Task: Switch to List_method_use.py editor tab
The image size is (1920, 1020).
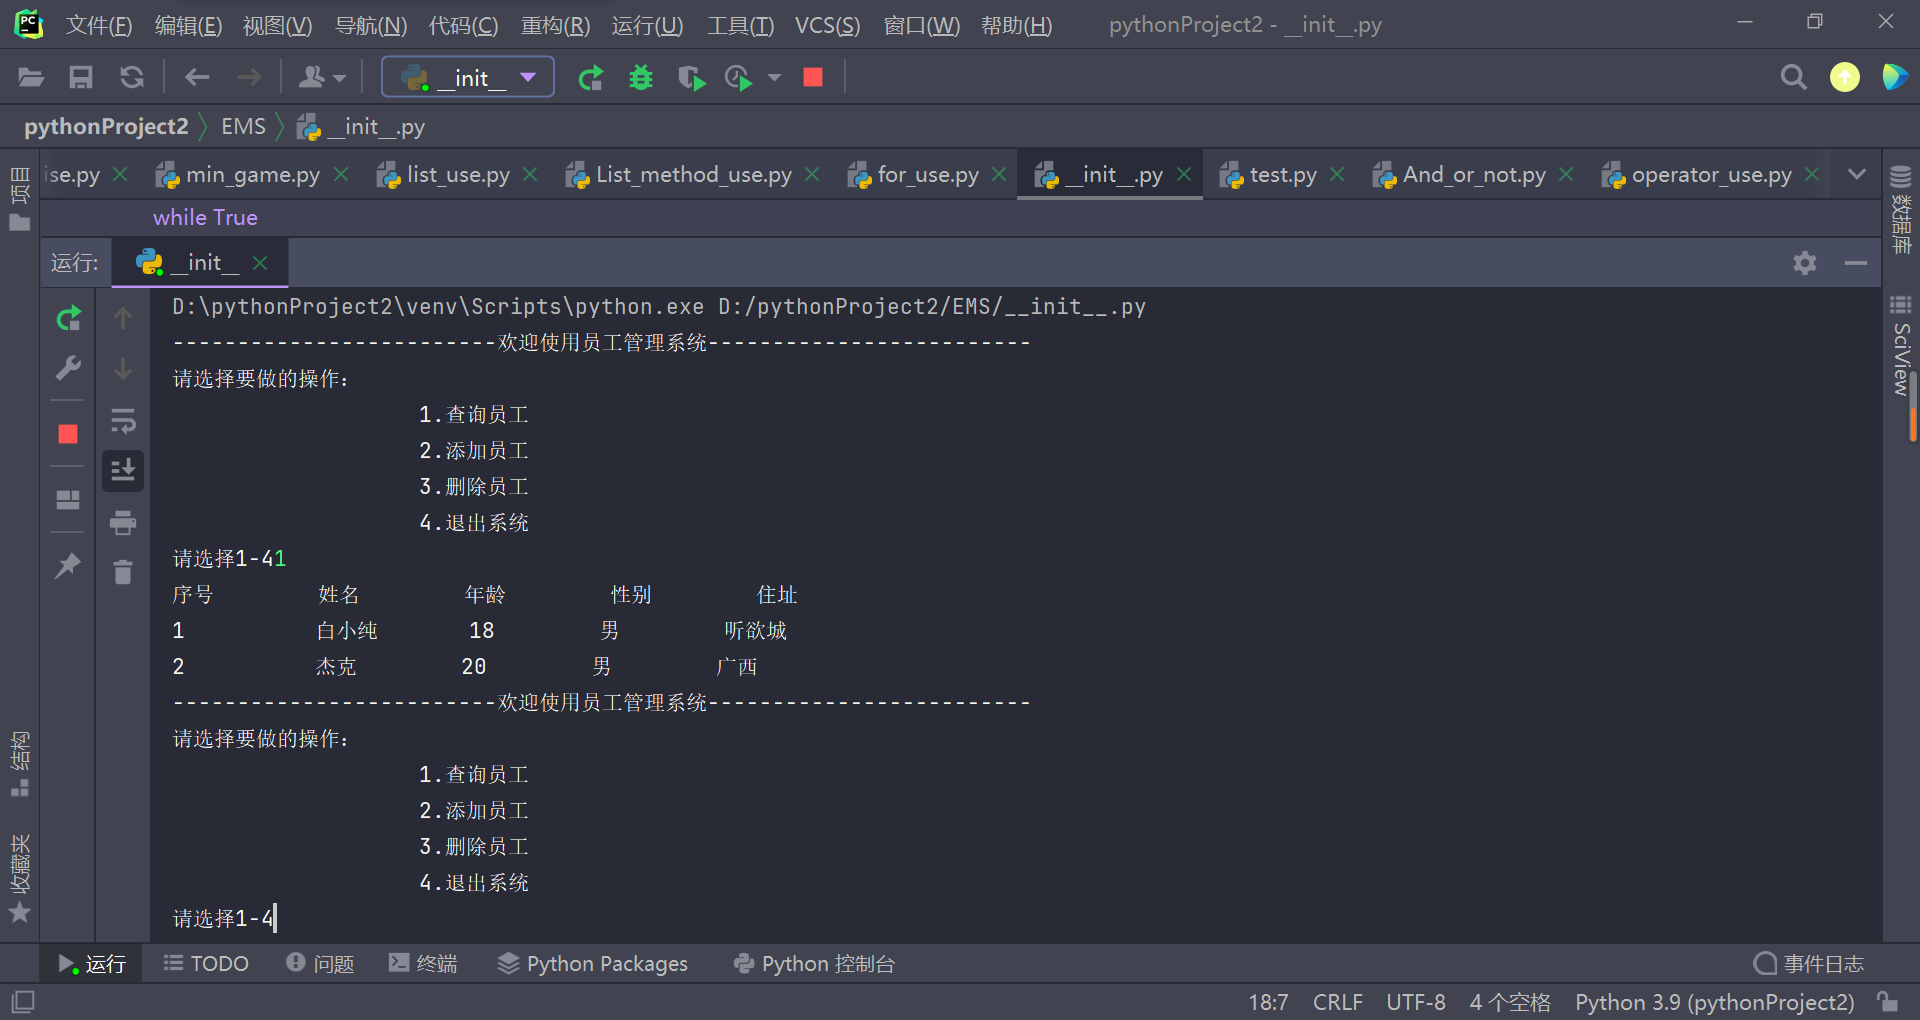Action: [x=693, y=175]
